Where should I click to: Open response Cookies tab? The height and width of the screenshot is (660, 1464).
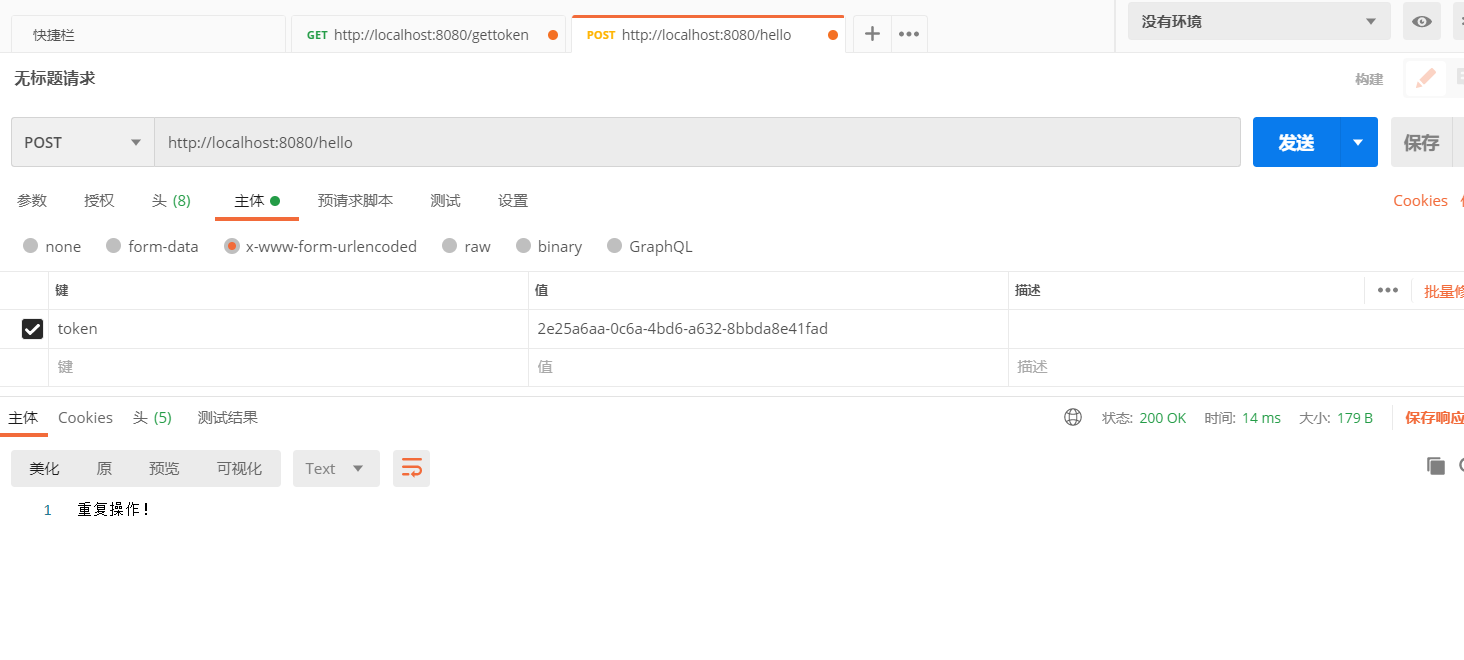[x=85, y=417]
